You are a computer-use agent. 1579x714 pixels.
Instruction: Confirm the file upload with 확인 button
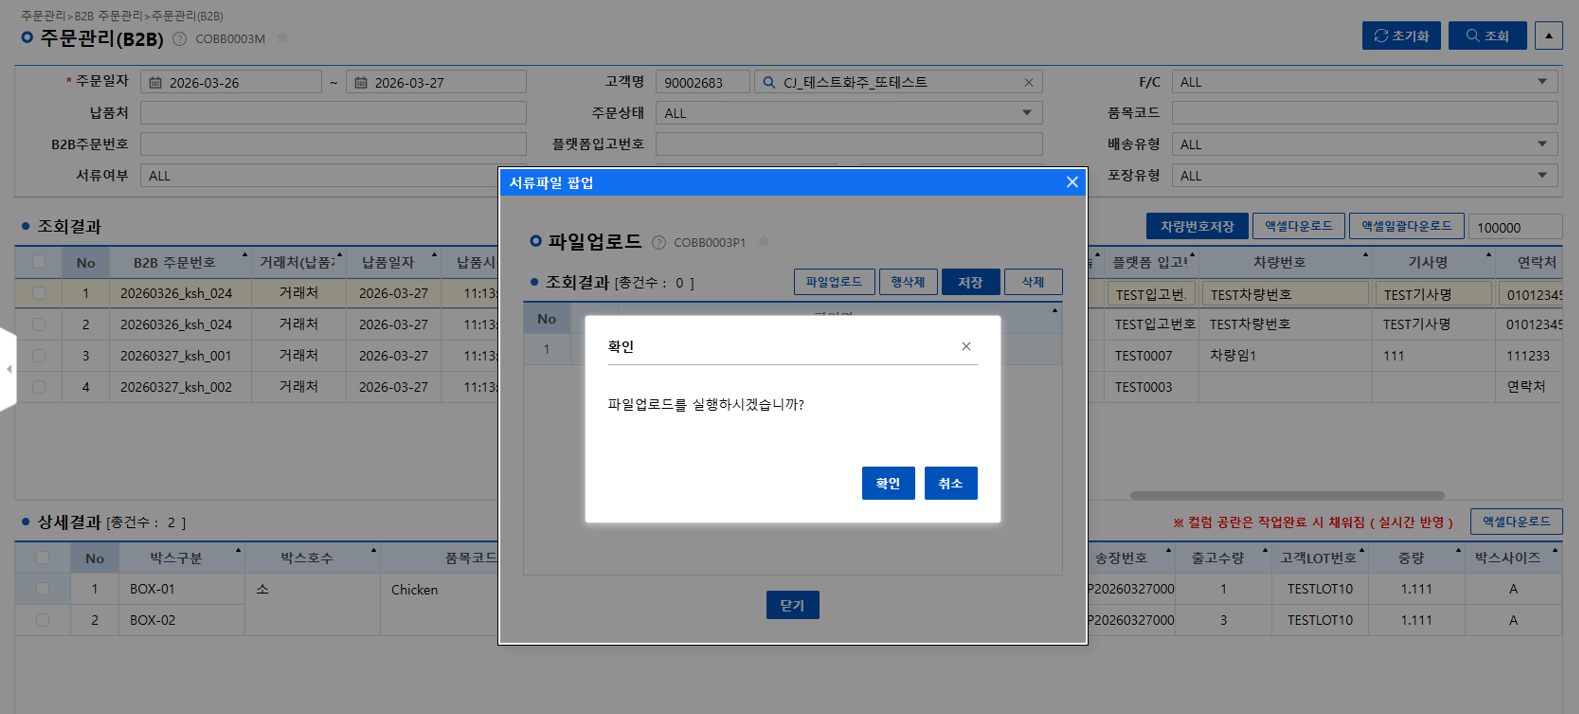pos(888,483)
